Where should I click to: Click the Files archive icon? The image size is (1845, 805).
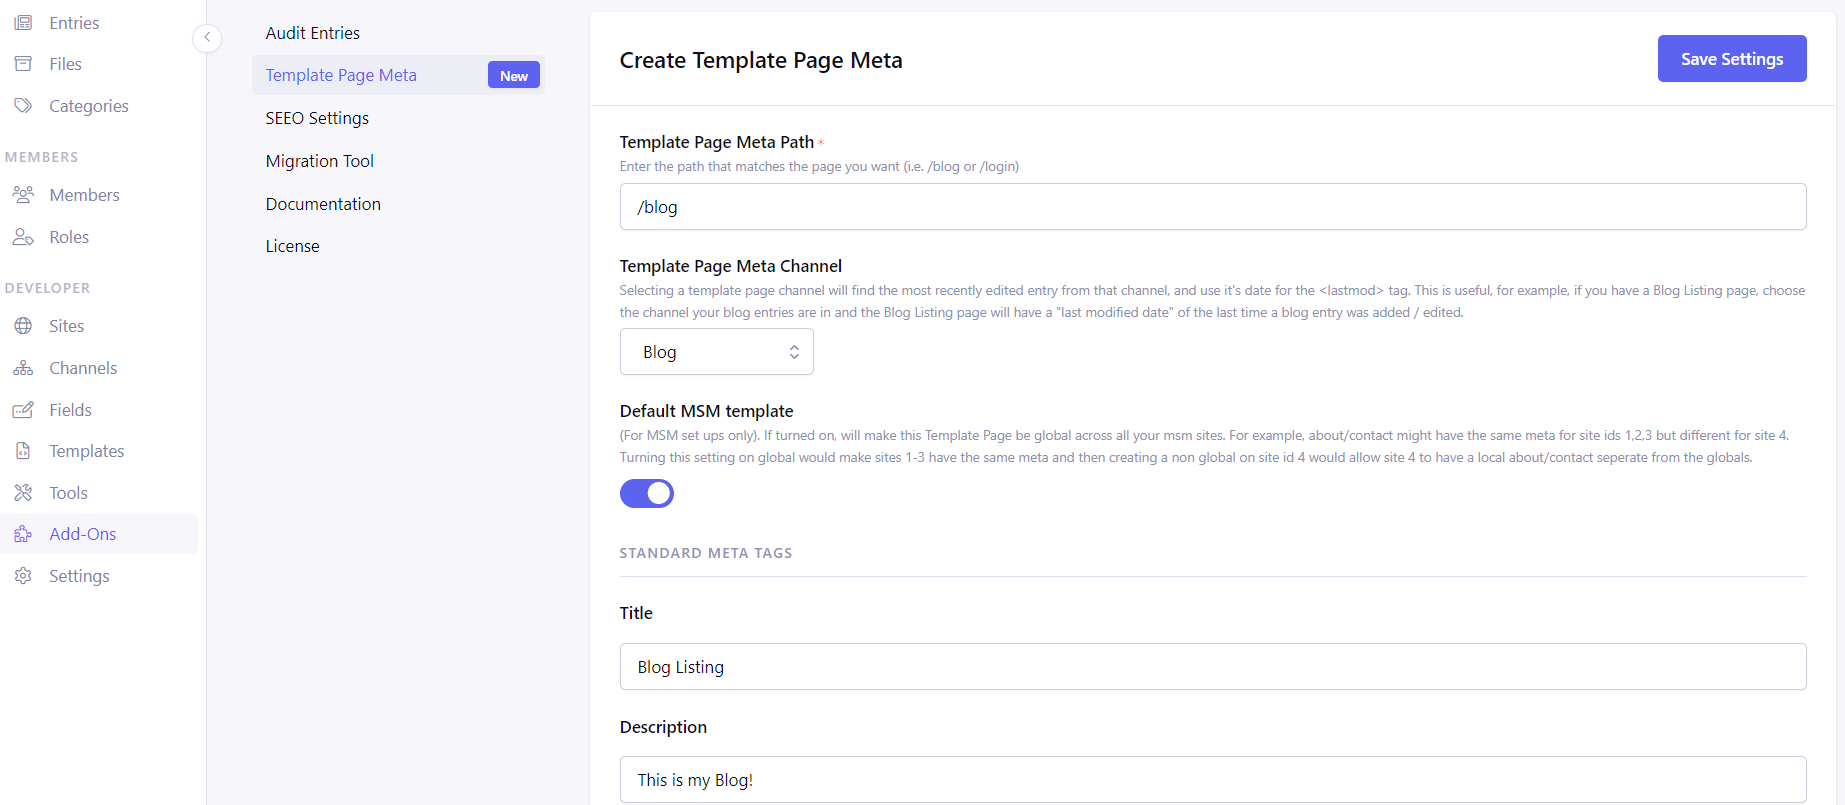click(23, 64)
